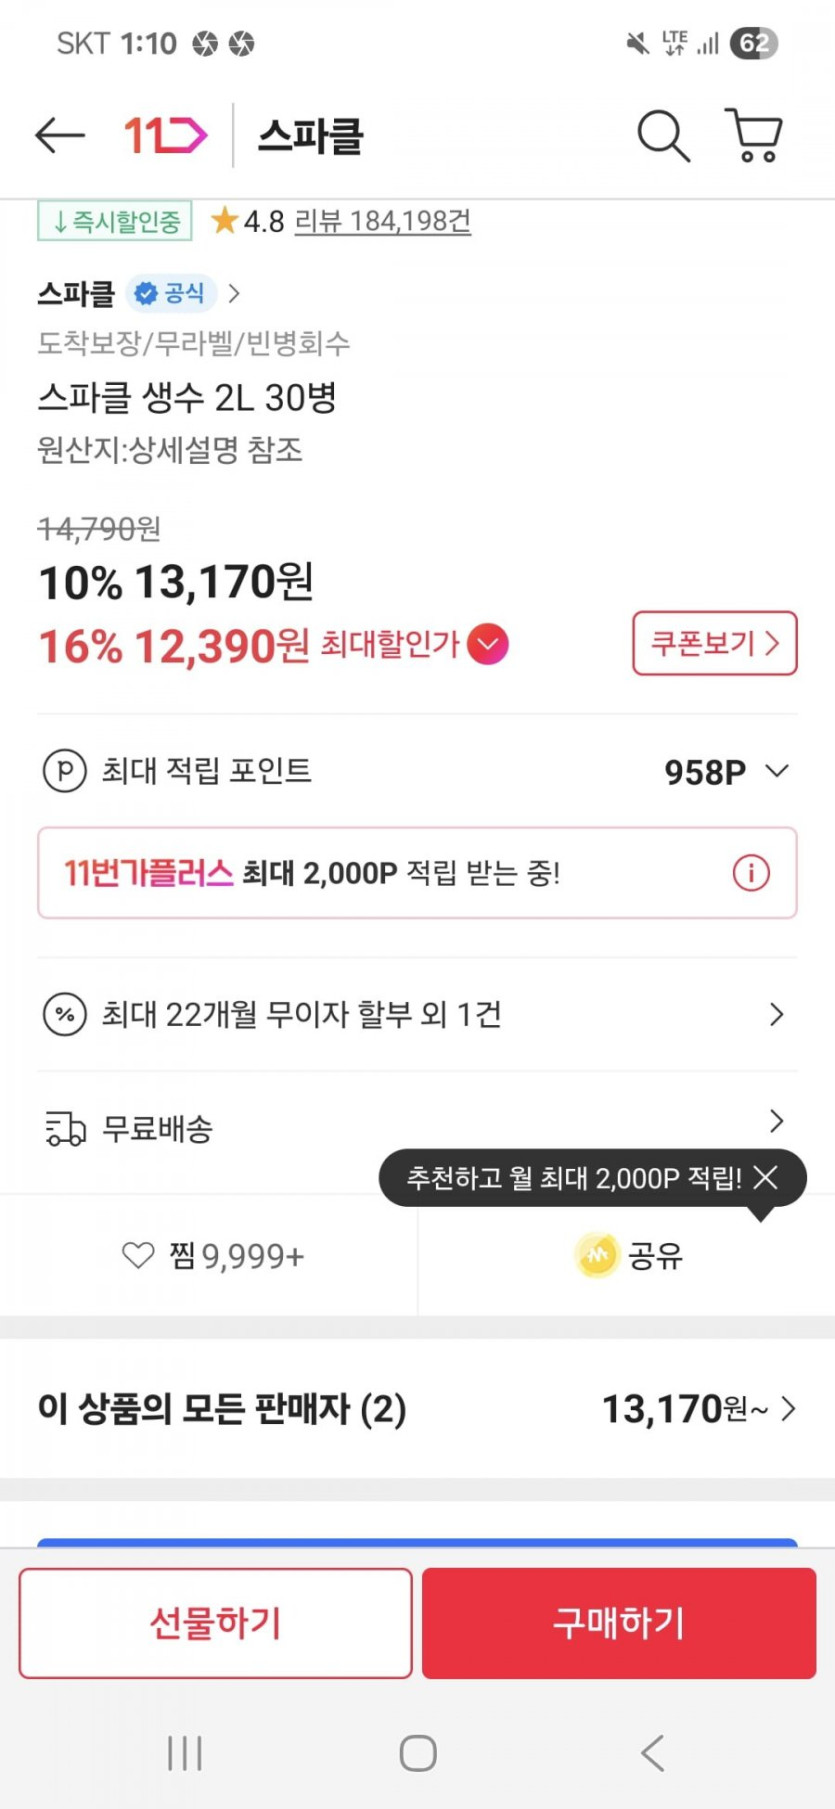Expand the 무이자 할부 details row
835x1809 pixels.
tap(776, 1015)
